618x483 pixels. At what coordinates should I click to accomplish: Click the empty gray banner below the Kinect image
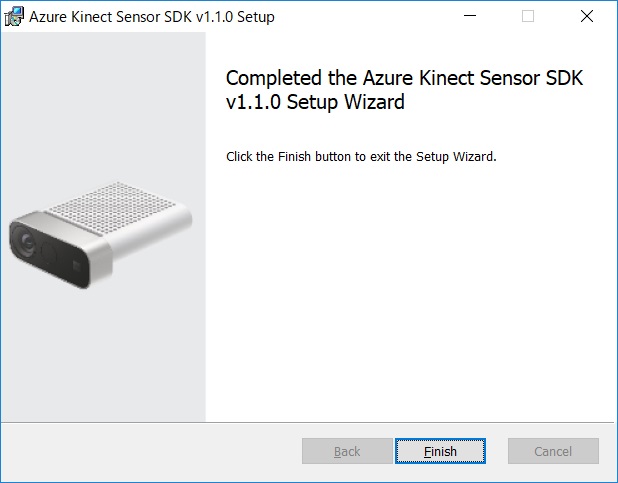pyautogui.click(x=103, y=360)
